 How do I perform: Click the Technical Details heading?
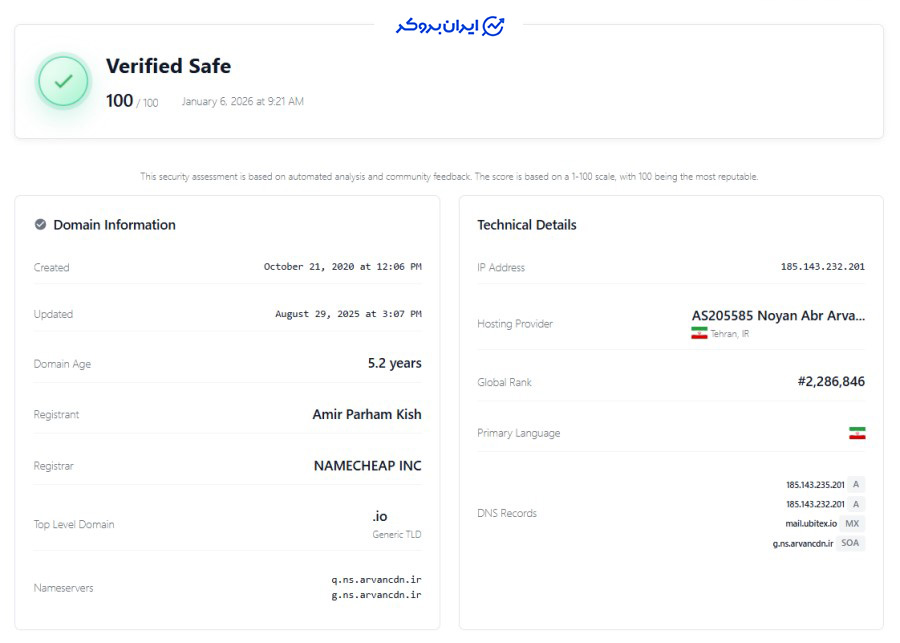click(527, 225)
